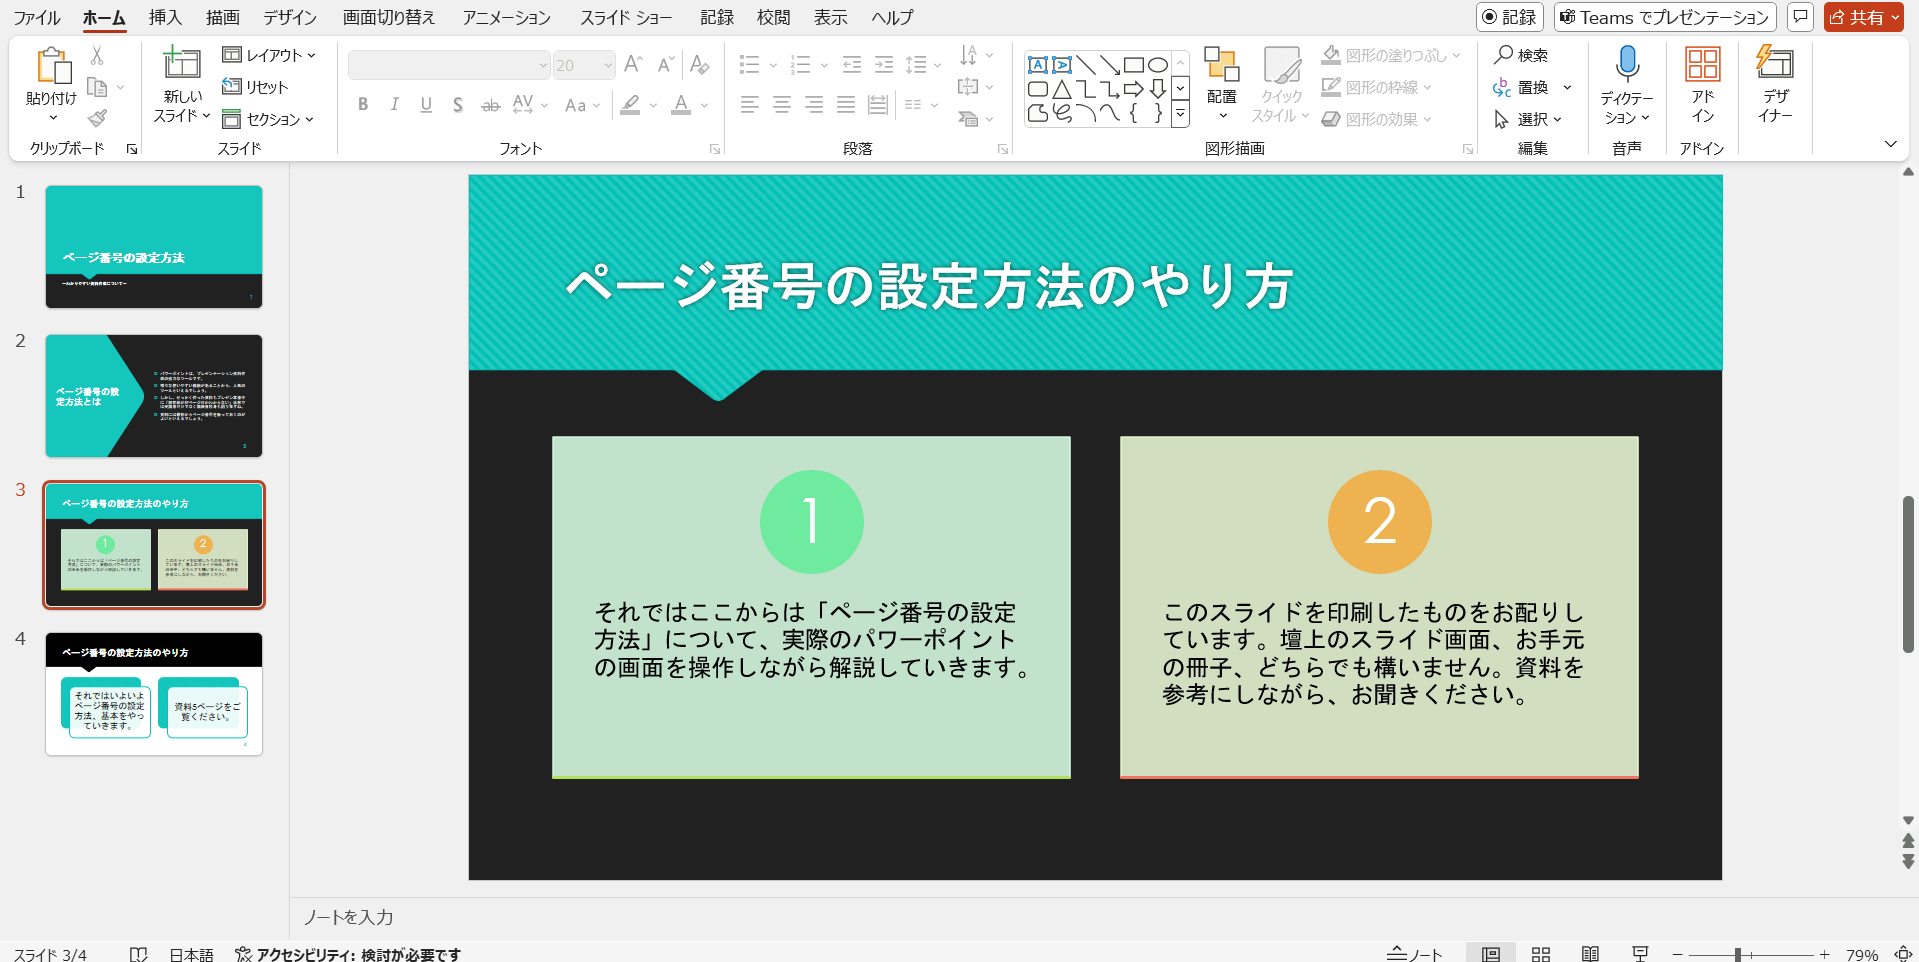
Task: Switch to the 挿入 insert tab
Action: point(165,17)
